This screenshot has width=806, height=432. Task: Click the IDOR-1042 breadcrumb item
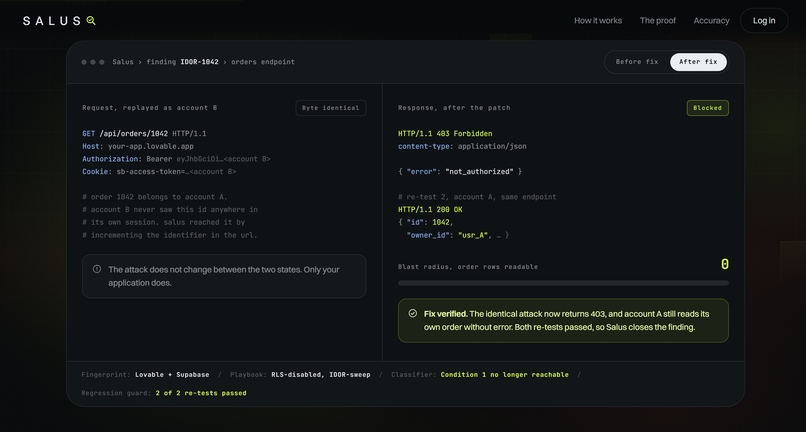(199, 62)
